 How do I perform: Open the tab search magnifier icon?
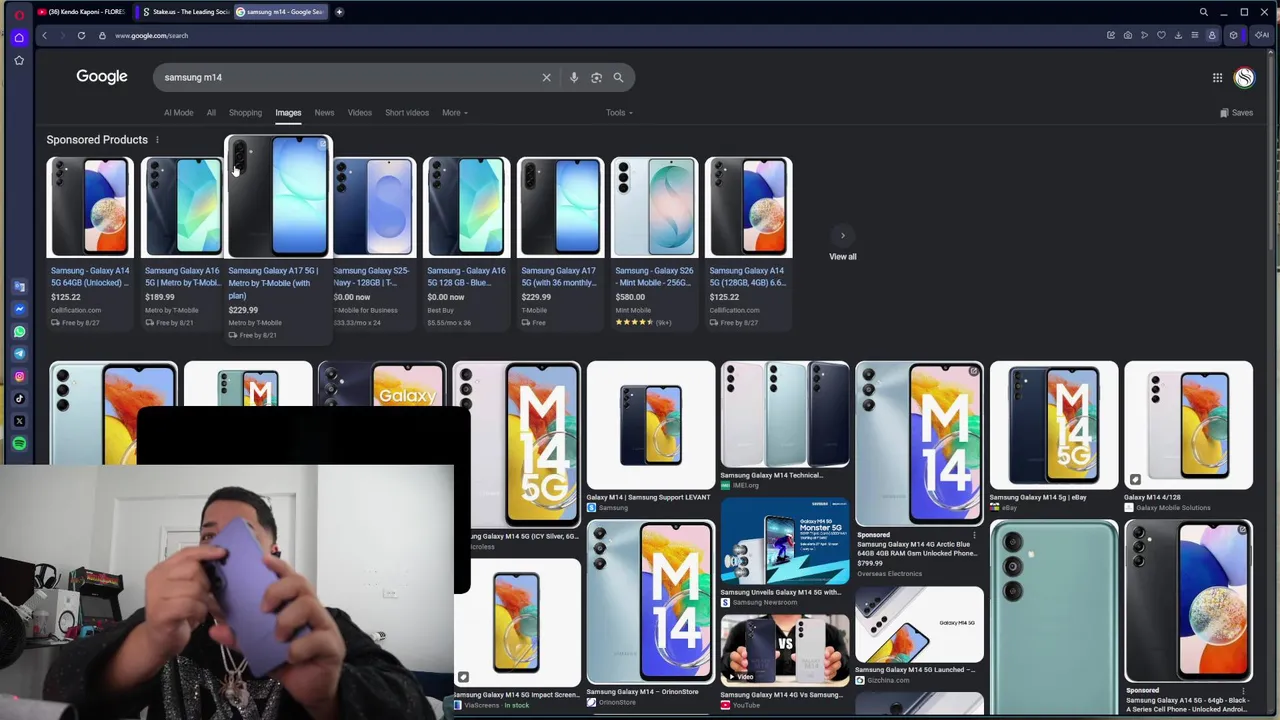(1204, 12)
